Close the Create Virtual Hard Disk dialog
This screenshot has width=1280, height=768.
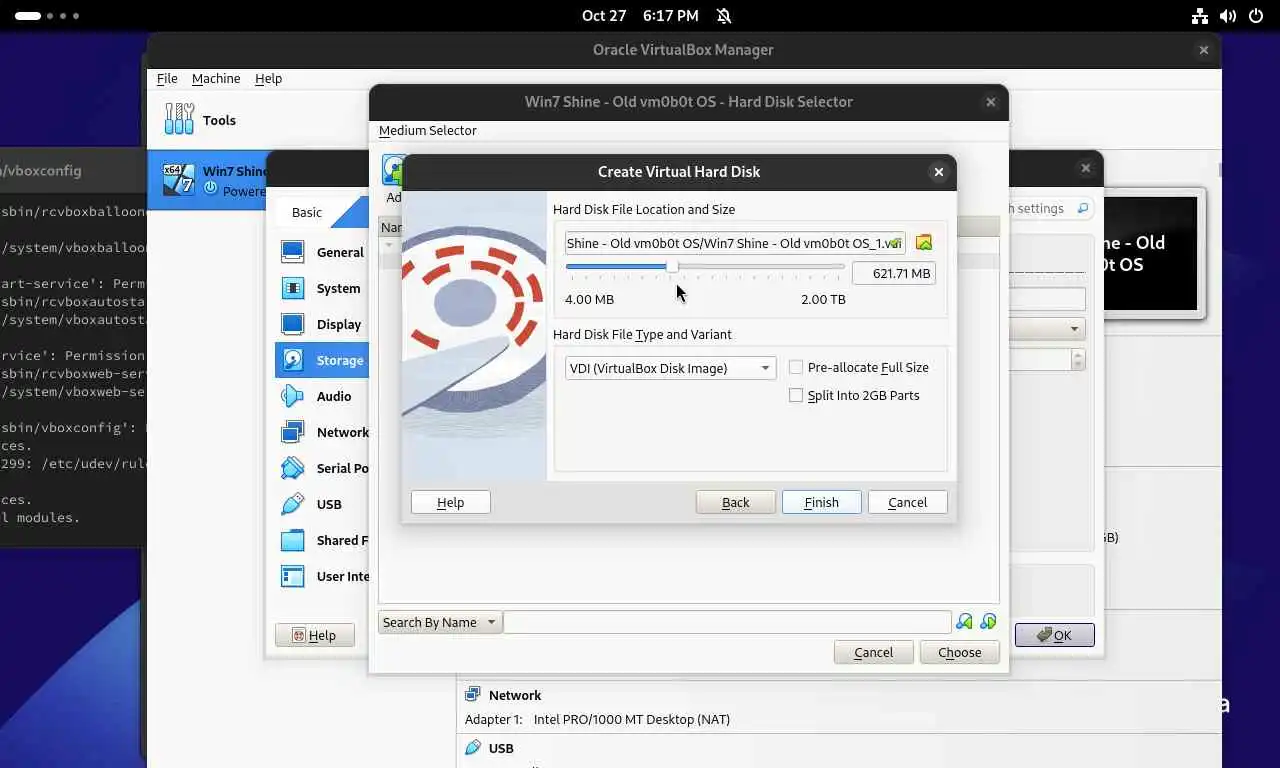pos(938,172)
